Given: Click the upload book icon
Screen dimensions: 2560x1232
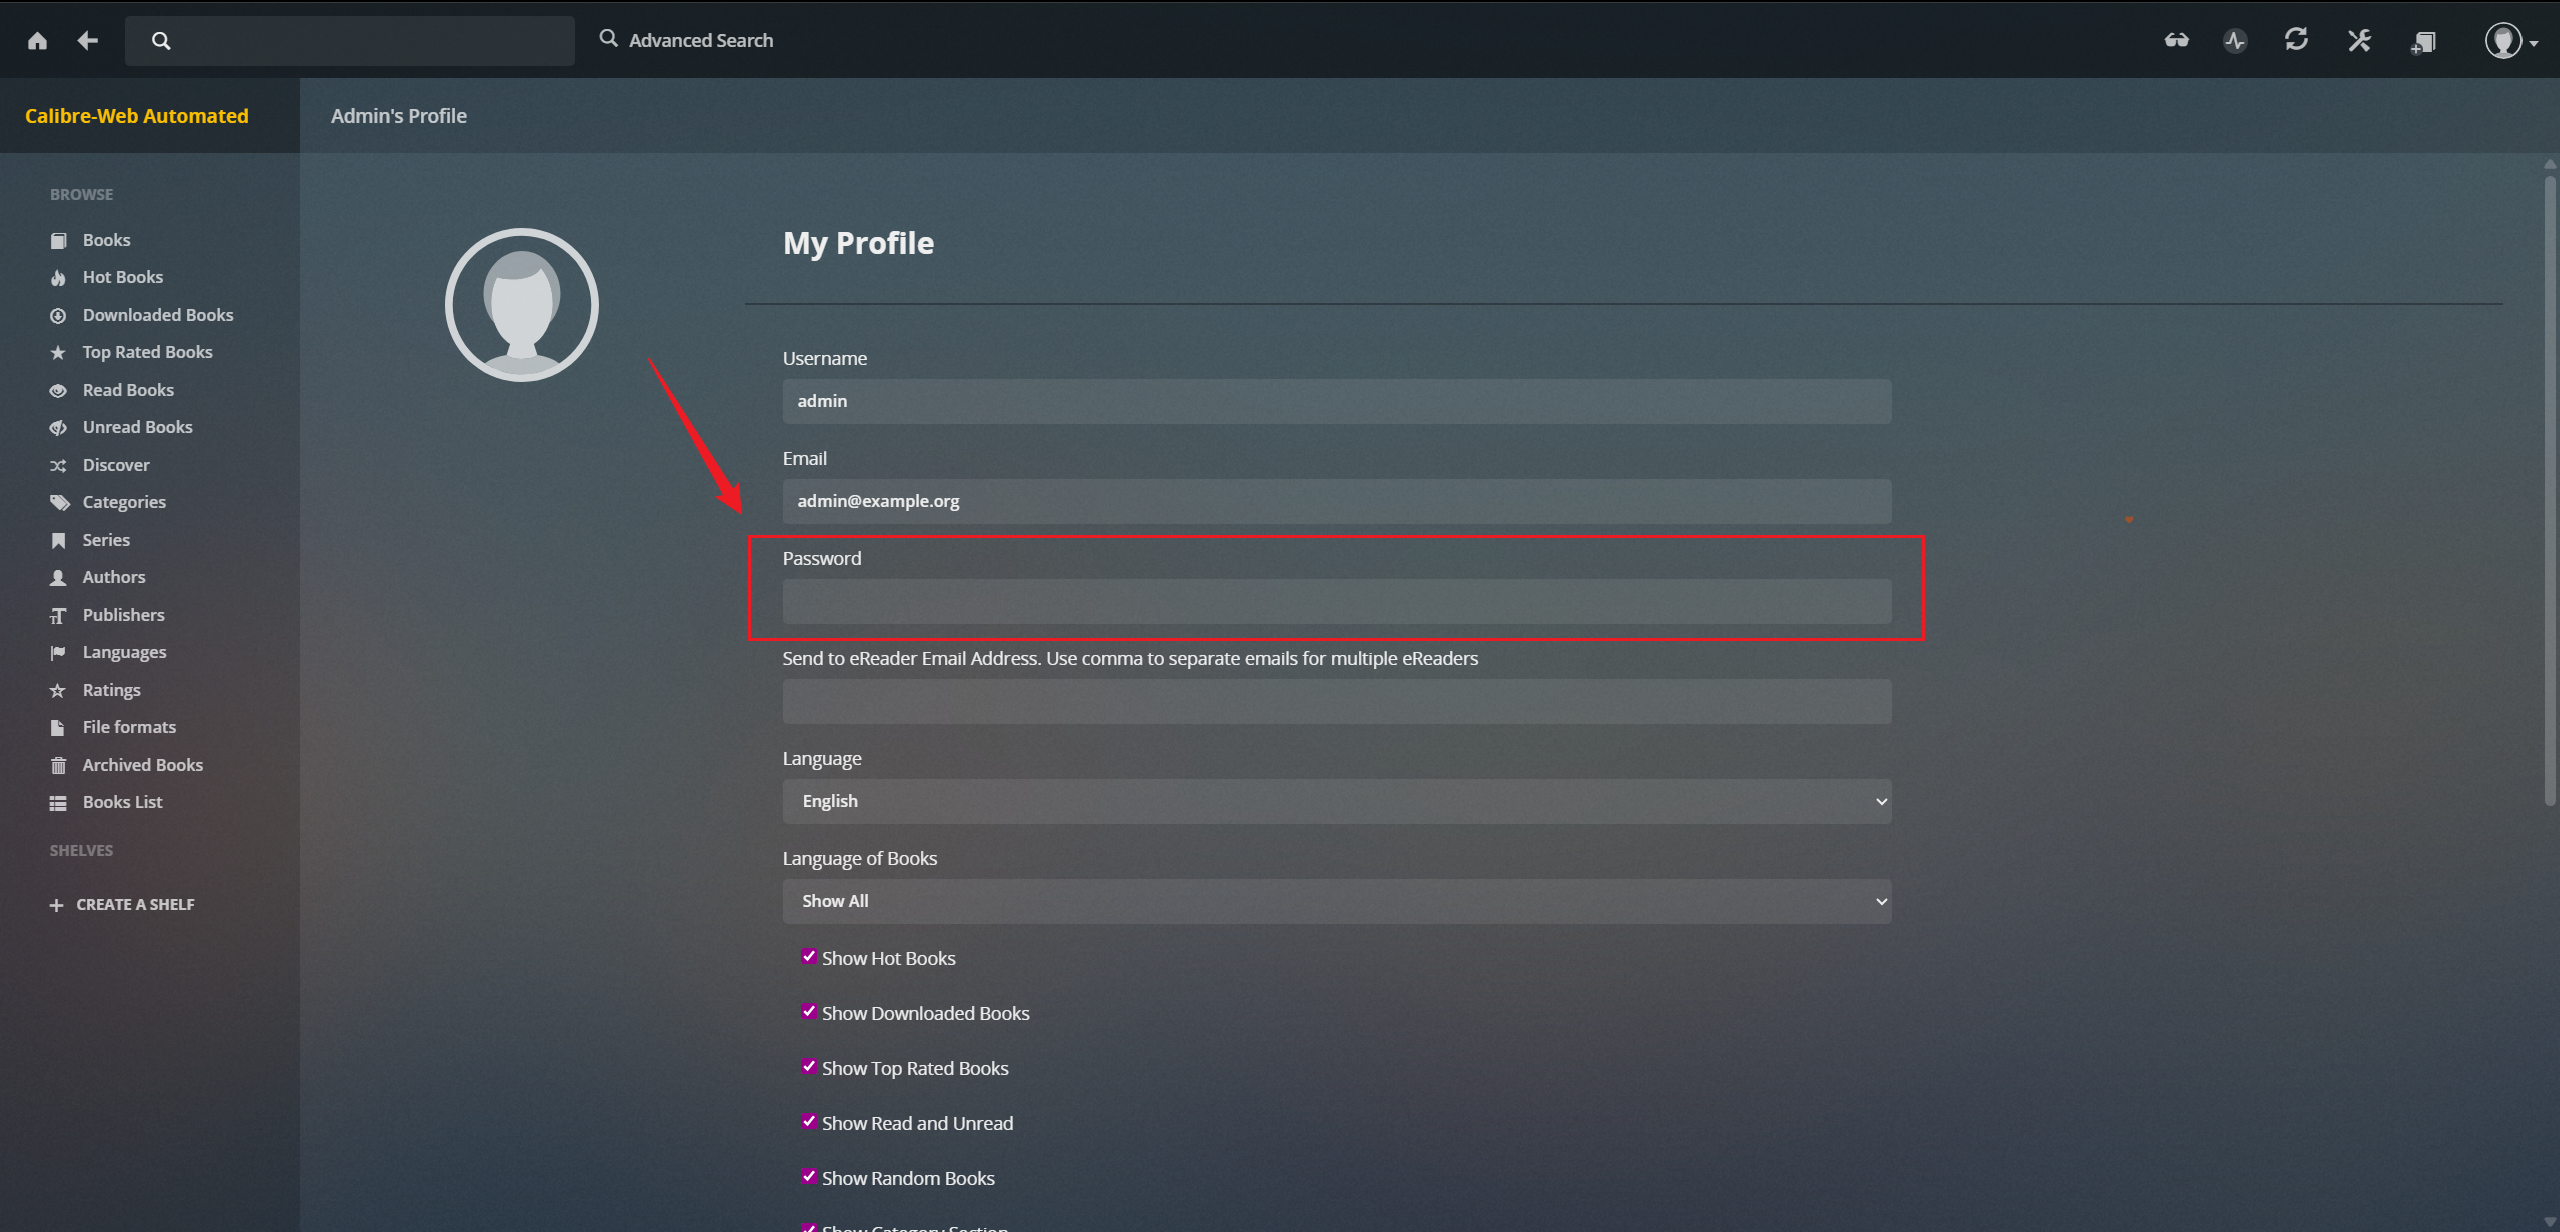Looking at the screenshot, I should coord(2422,42).
